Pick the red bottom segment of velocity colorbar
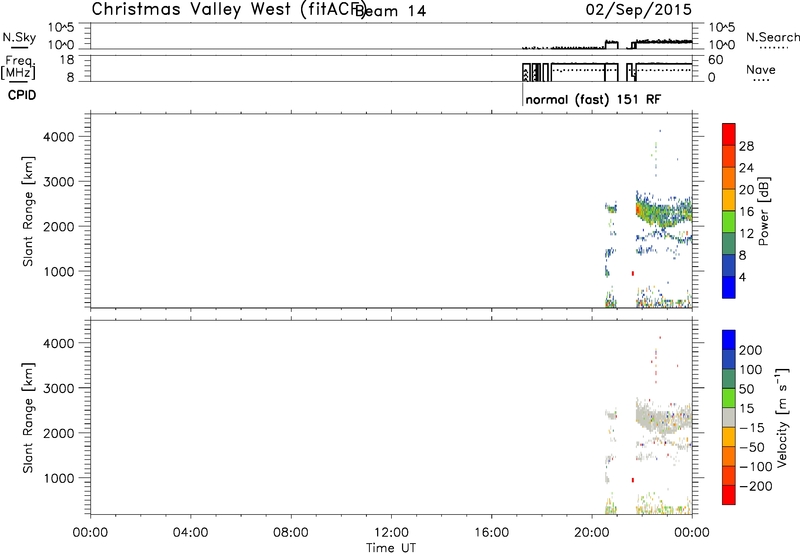The height and width of the screenshot is (554, 800). click(729, 495)
